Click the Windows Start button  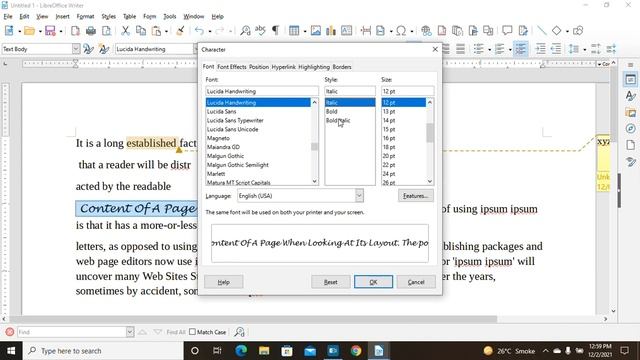(x=11, y=351)
